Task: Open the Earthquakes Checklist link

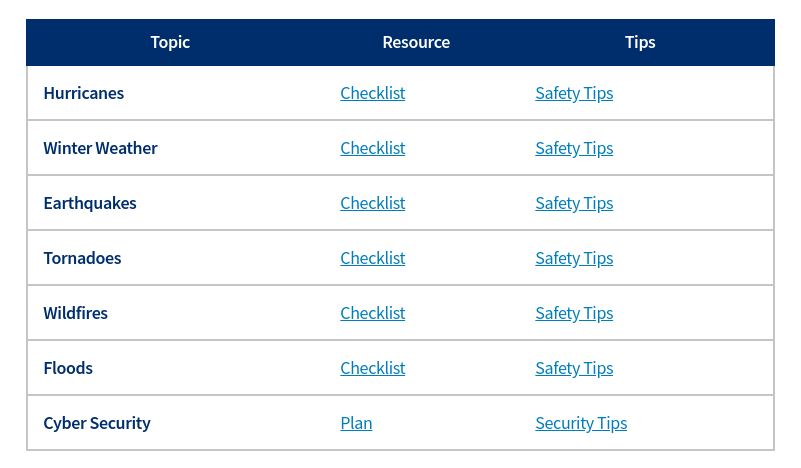Action: (372, 203)
